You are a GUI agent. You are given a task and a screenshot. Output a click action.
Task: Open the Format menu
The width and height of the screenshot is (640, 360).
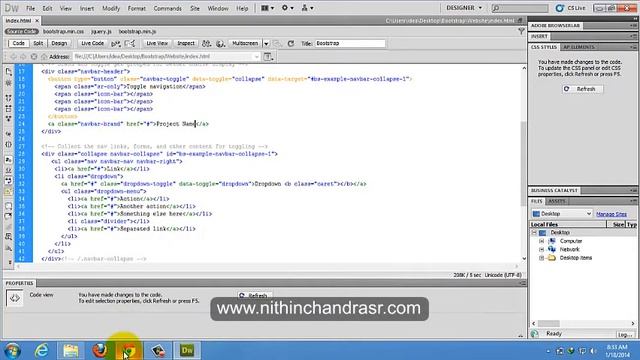(x=136, y=8)
